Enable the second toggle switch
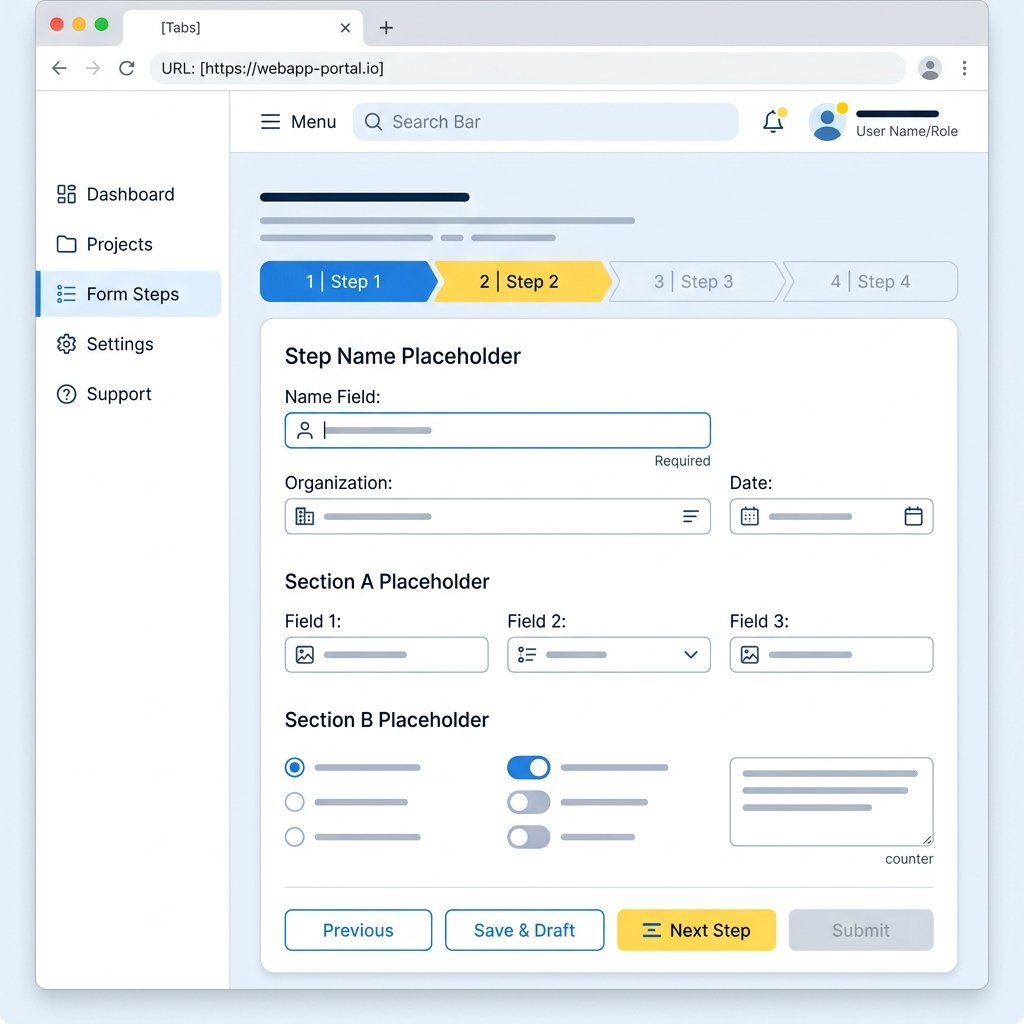Viewport: 1024px width, 1024px height. pyautogui.click(x=528, y=802)
